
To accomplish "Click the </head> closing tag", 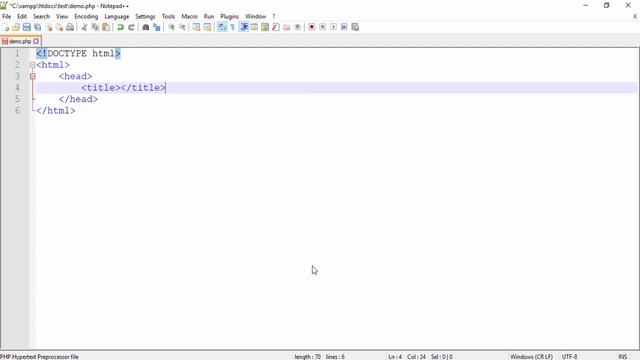I will [78, 99].
